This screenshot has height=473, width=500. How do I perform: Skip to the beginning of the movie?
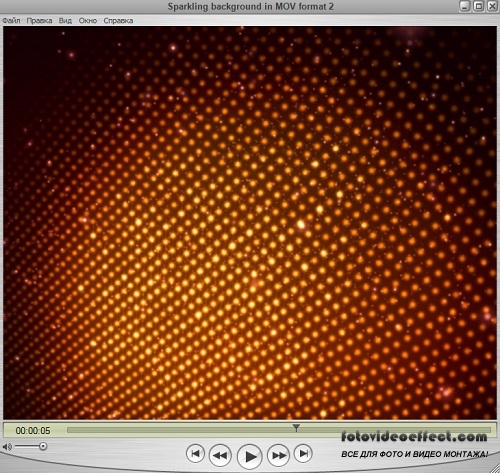click(195, 453)
